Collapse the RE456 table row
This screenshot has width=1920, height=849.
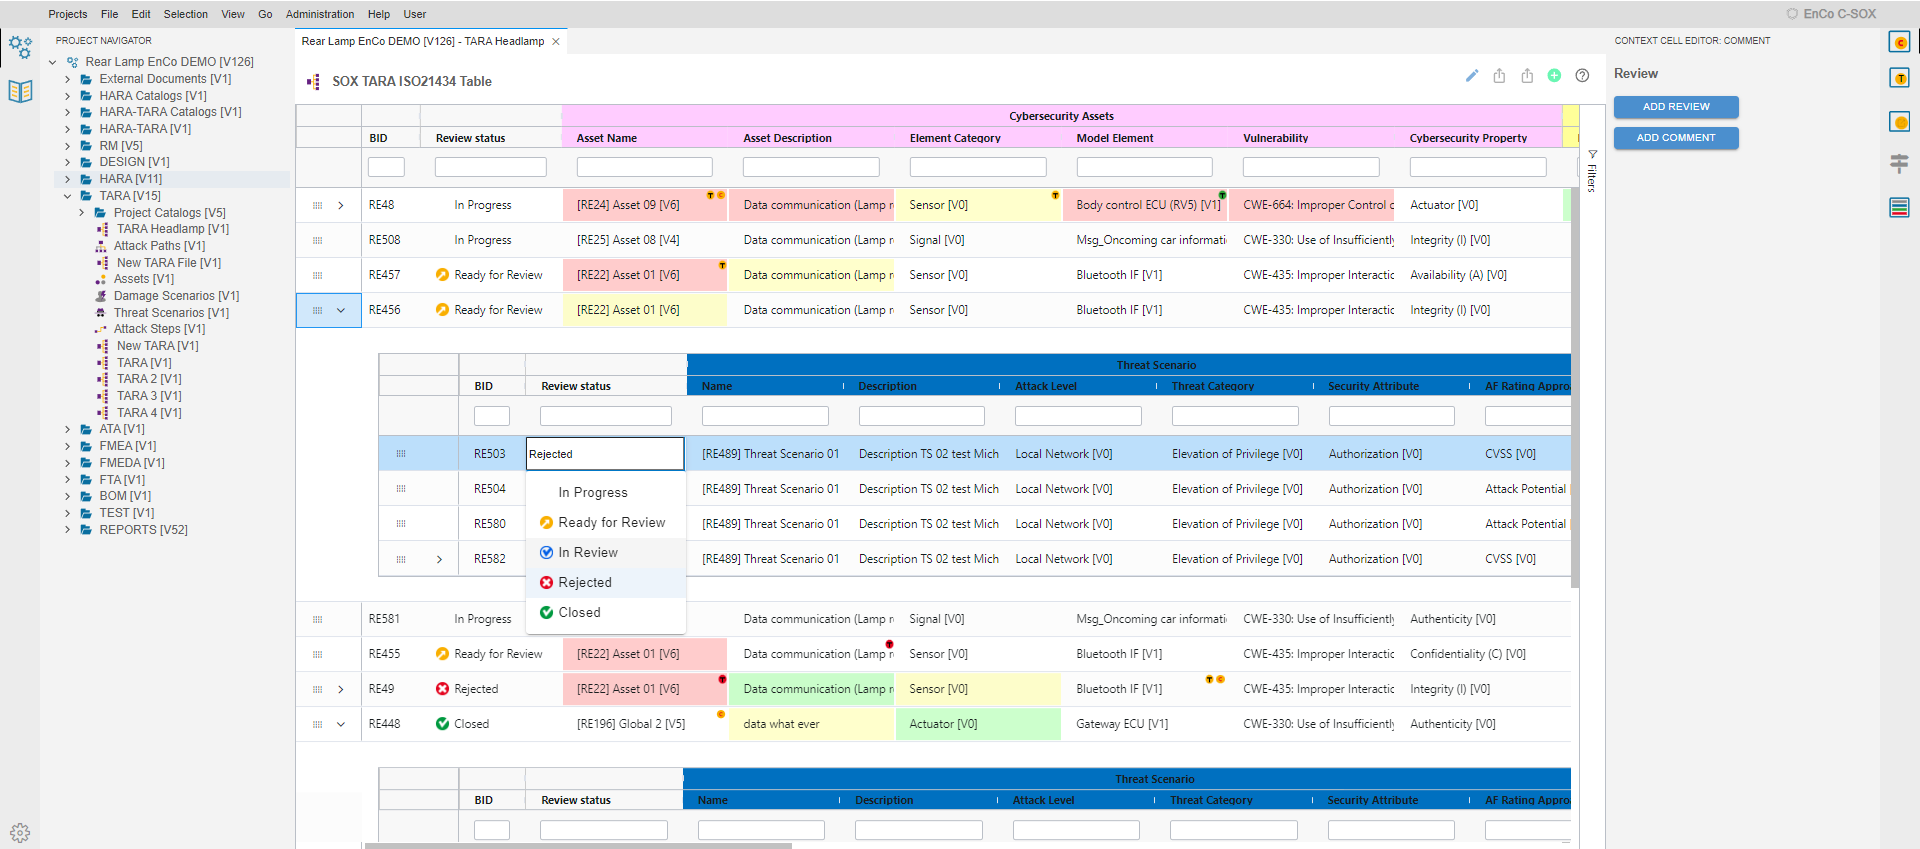click(x=341, y=311)
